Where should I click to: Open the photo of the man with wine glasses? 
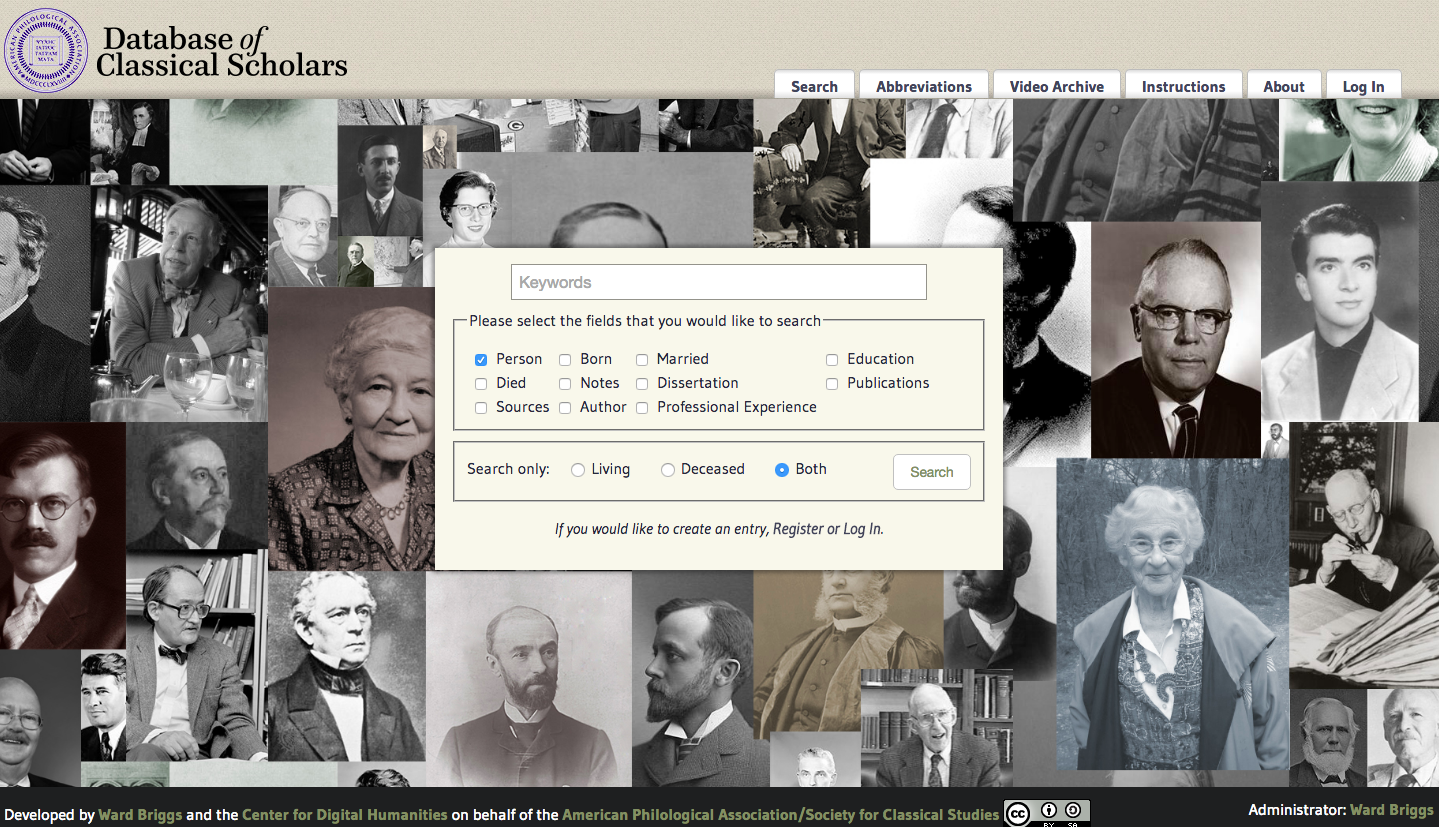click(179, 304)
